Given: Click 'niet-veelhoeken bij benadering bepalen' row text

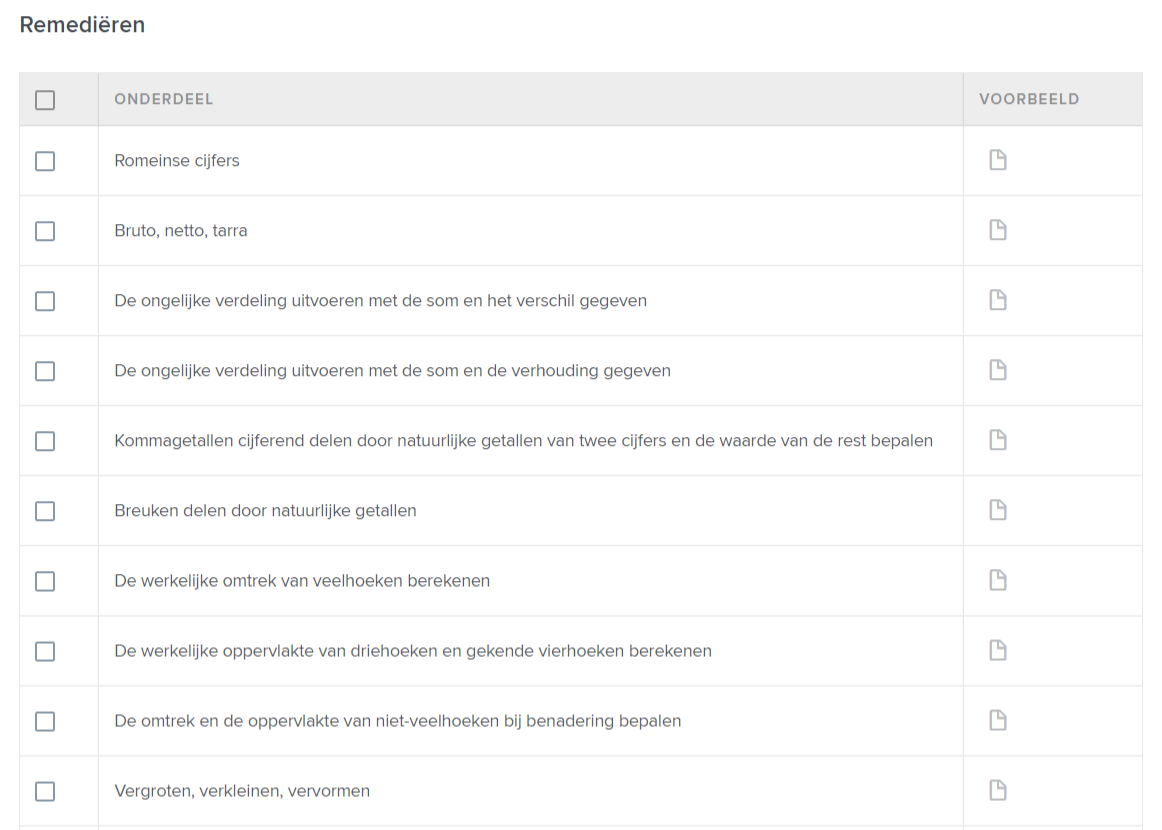Looking at the screenshot, I should click(397, 721).
